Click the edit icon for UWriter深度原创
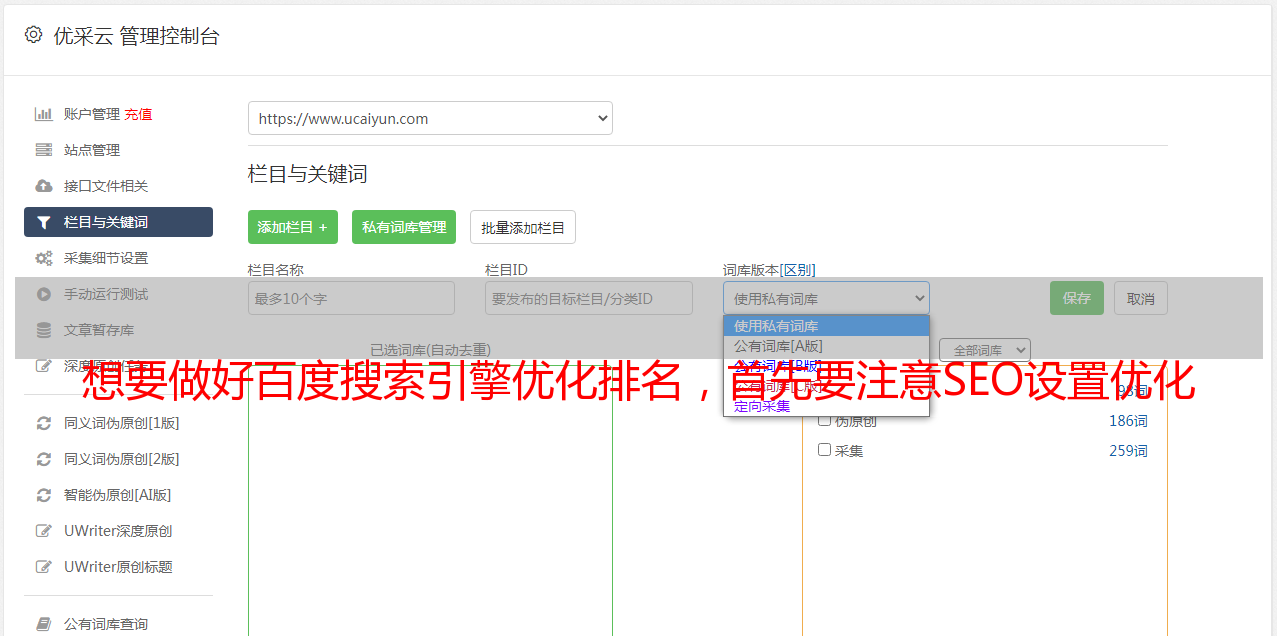The width and height of the screenshot is (1277, 636). 43,531
